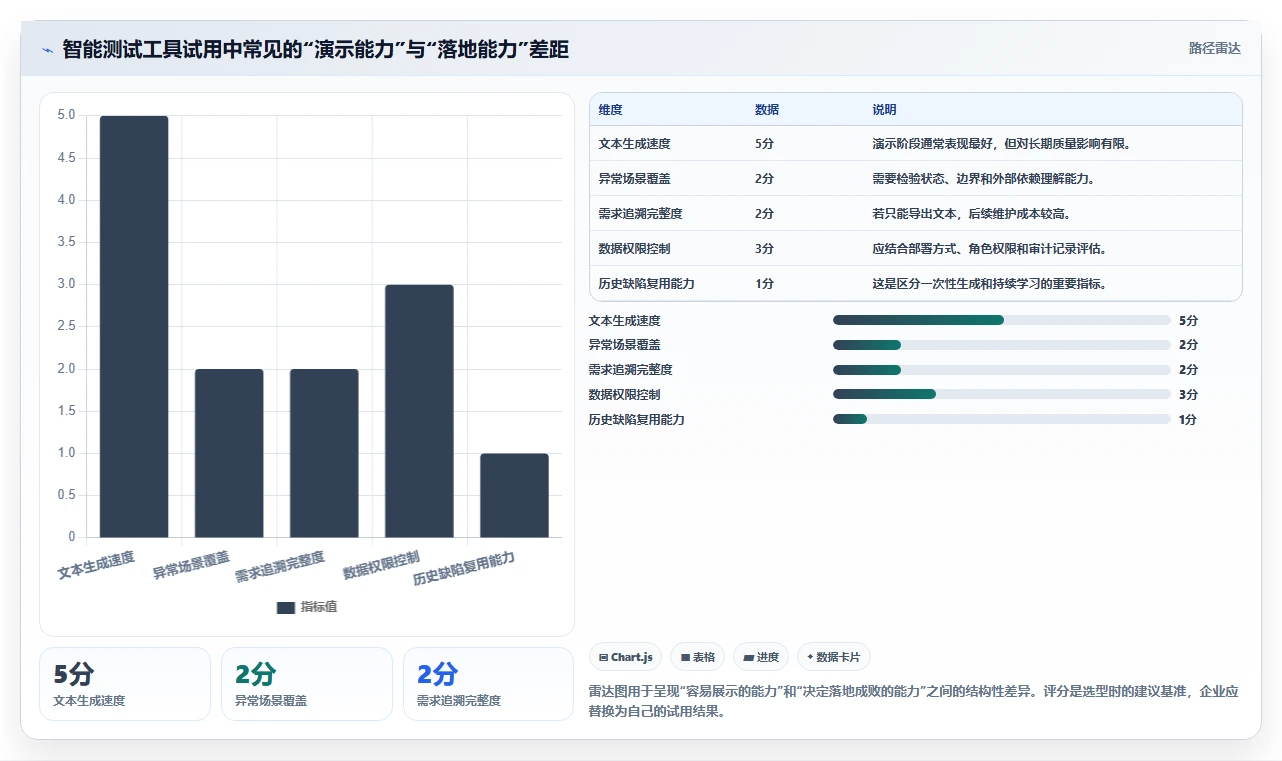Select the Chart.js tag chip
Screen dimensions: 1282x761
point(625,657)
